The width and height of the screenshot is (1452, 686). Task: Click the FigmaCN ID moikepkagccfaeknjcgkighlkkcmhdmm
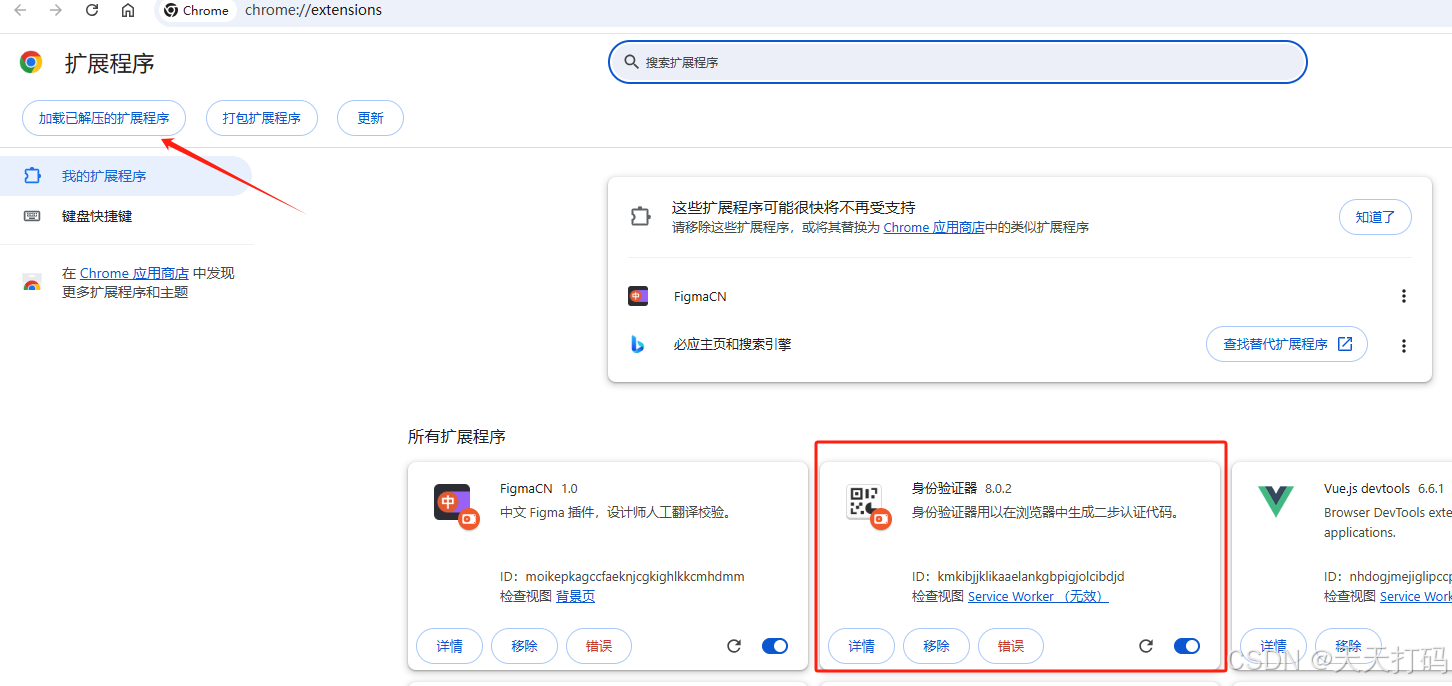634,577
